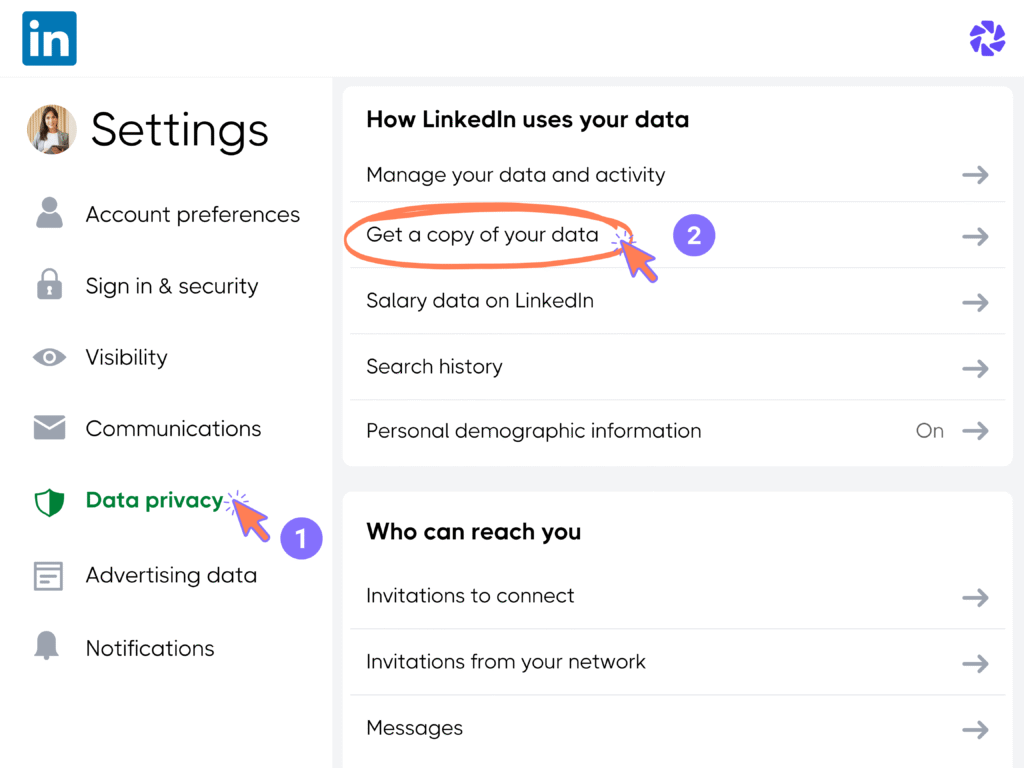Click the profile avatar thumbnail
This screenshot has width=1024, height=768.
coord(52,130)
